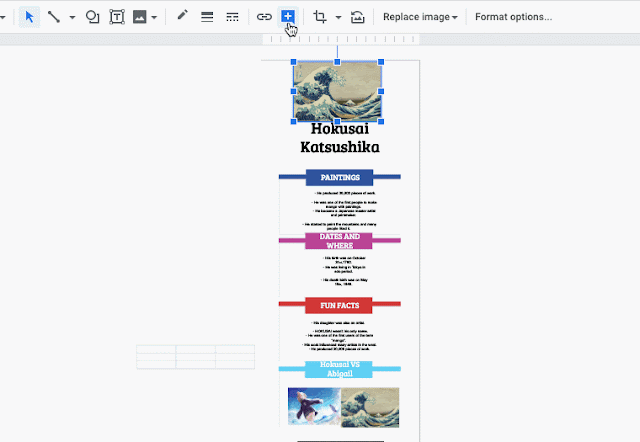640x442 pixels.
Task: Click the bottom-right handle of selected image
Action: coord(381,122)
